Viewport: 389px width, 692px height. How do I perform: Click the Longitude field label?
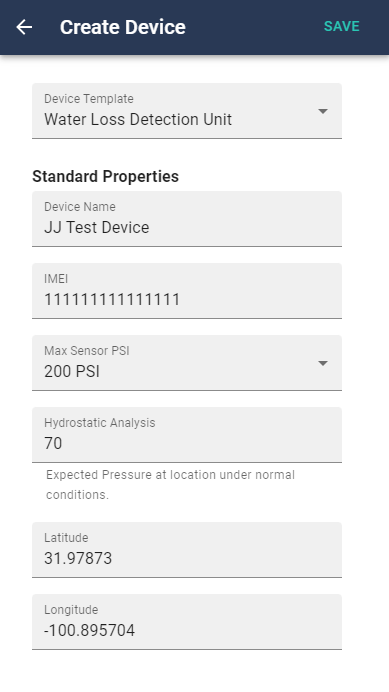[x=71, y=609]
